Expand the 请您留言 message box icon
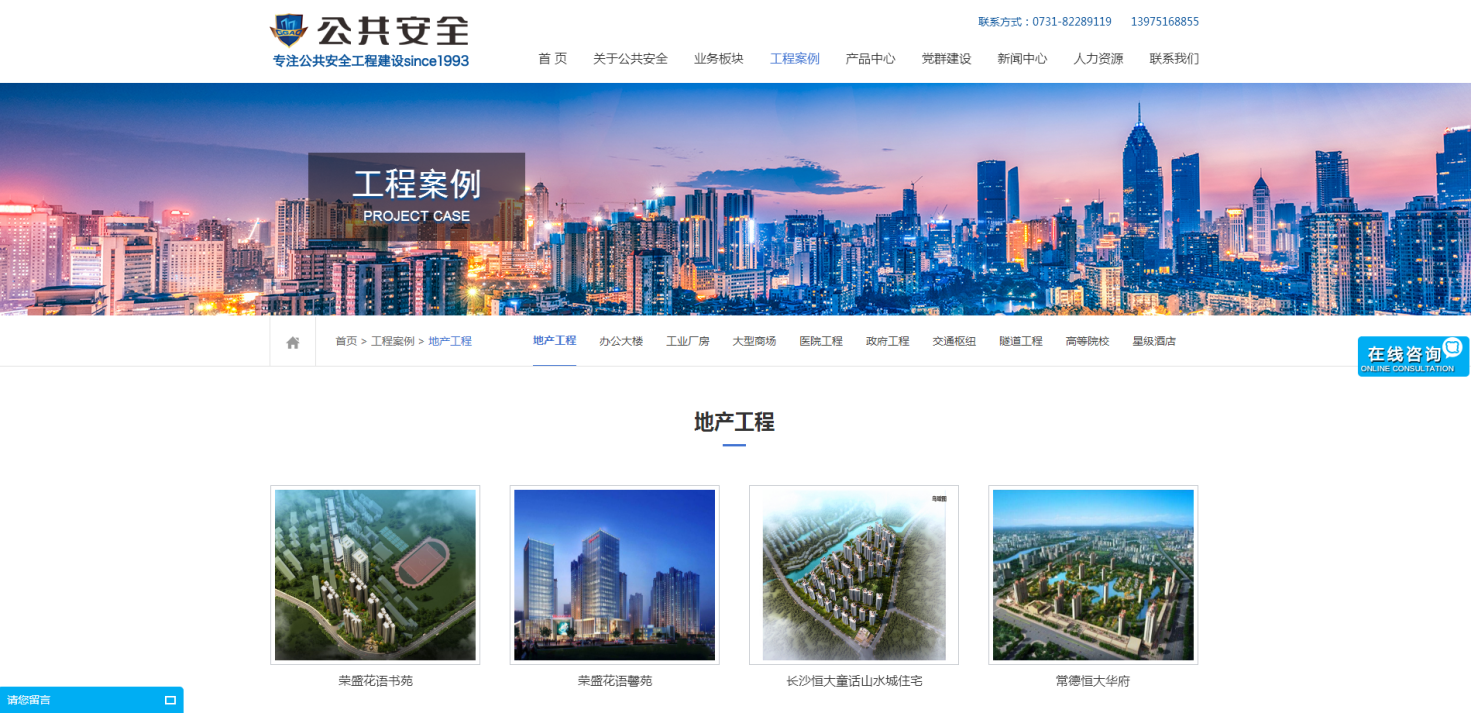 tap(170, 700)
